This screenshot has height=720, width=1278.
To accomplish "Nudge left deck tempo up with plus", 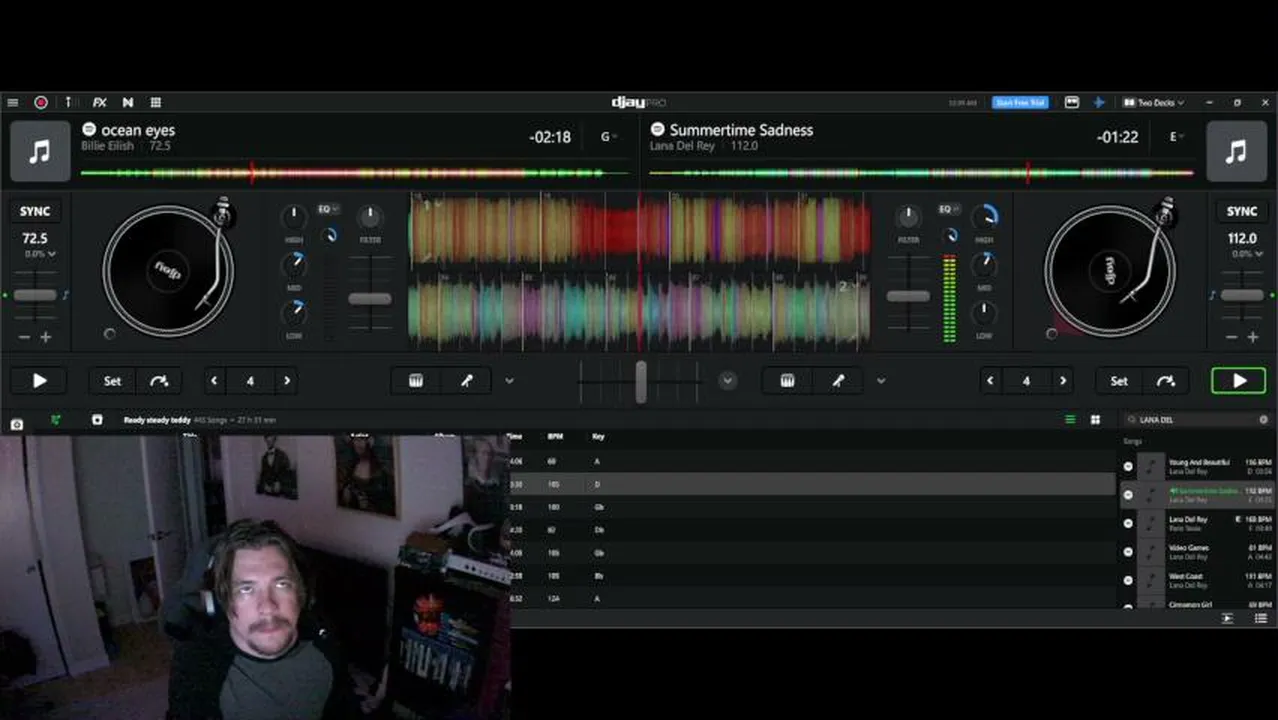I will tap(46, 337).
